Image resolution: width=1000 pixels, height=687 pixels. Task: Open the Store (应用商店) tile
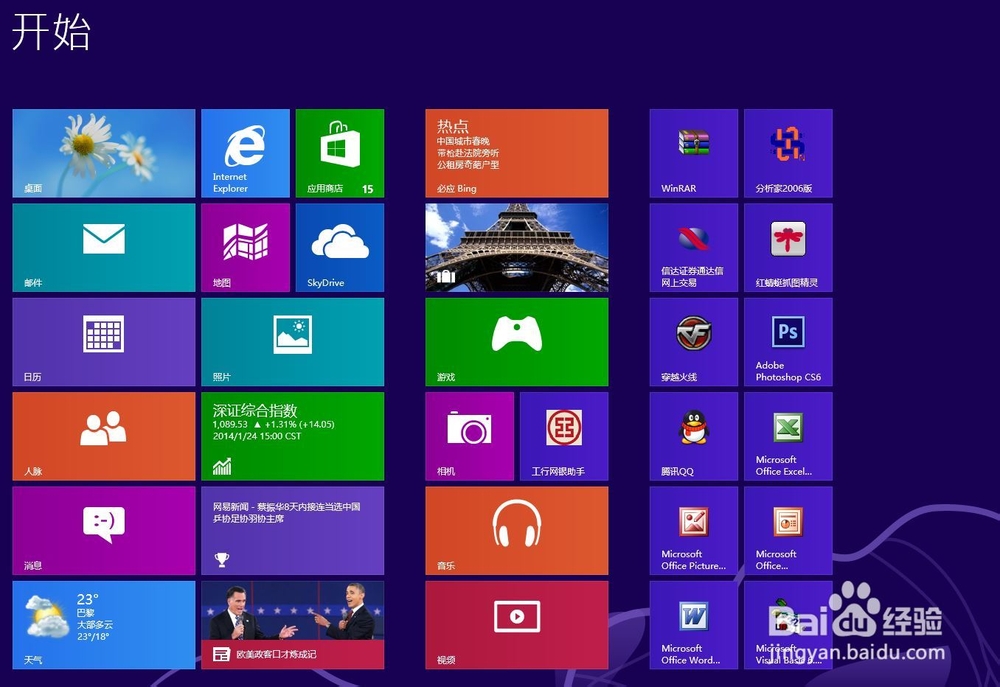click(340, 153)
